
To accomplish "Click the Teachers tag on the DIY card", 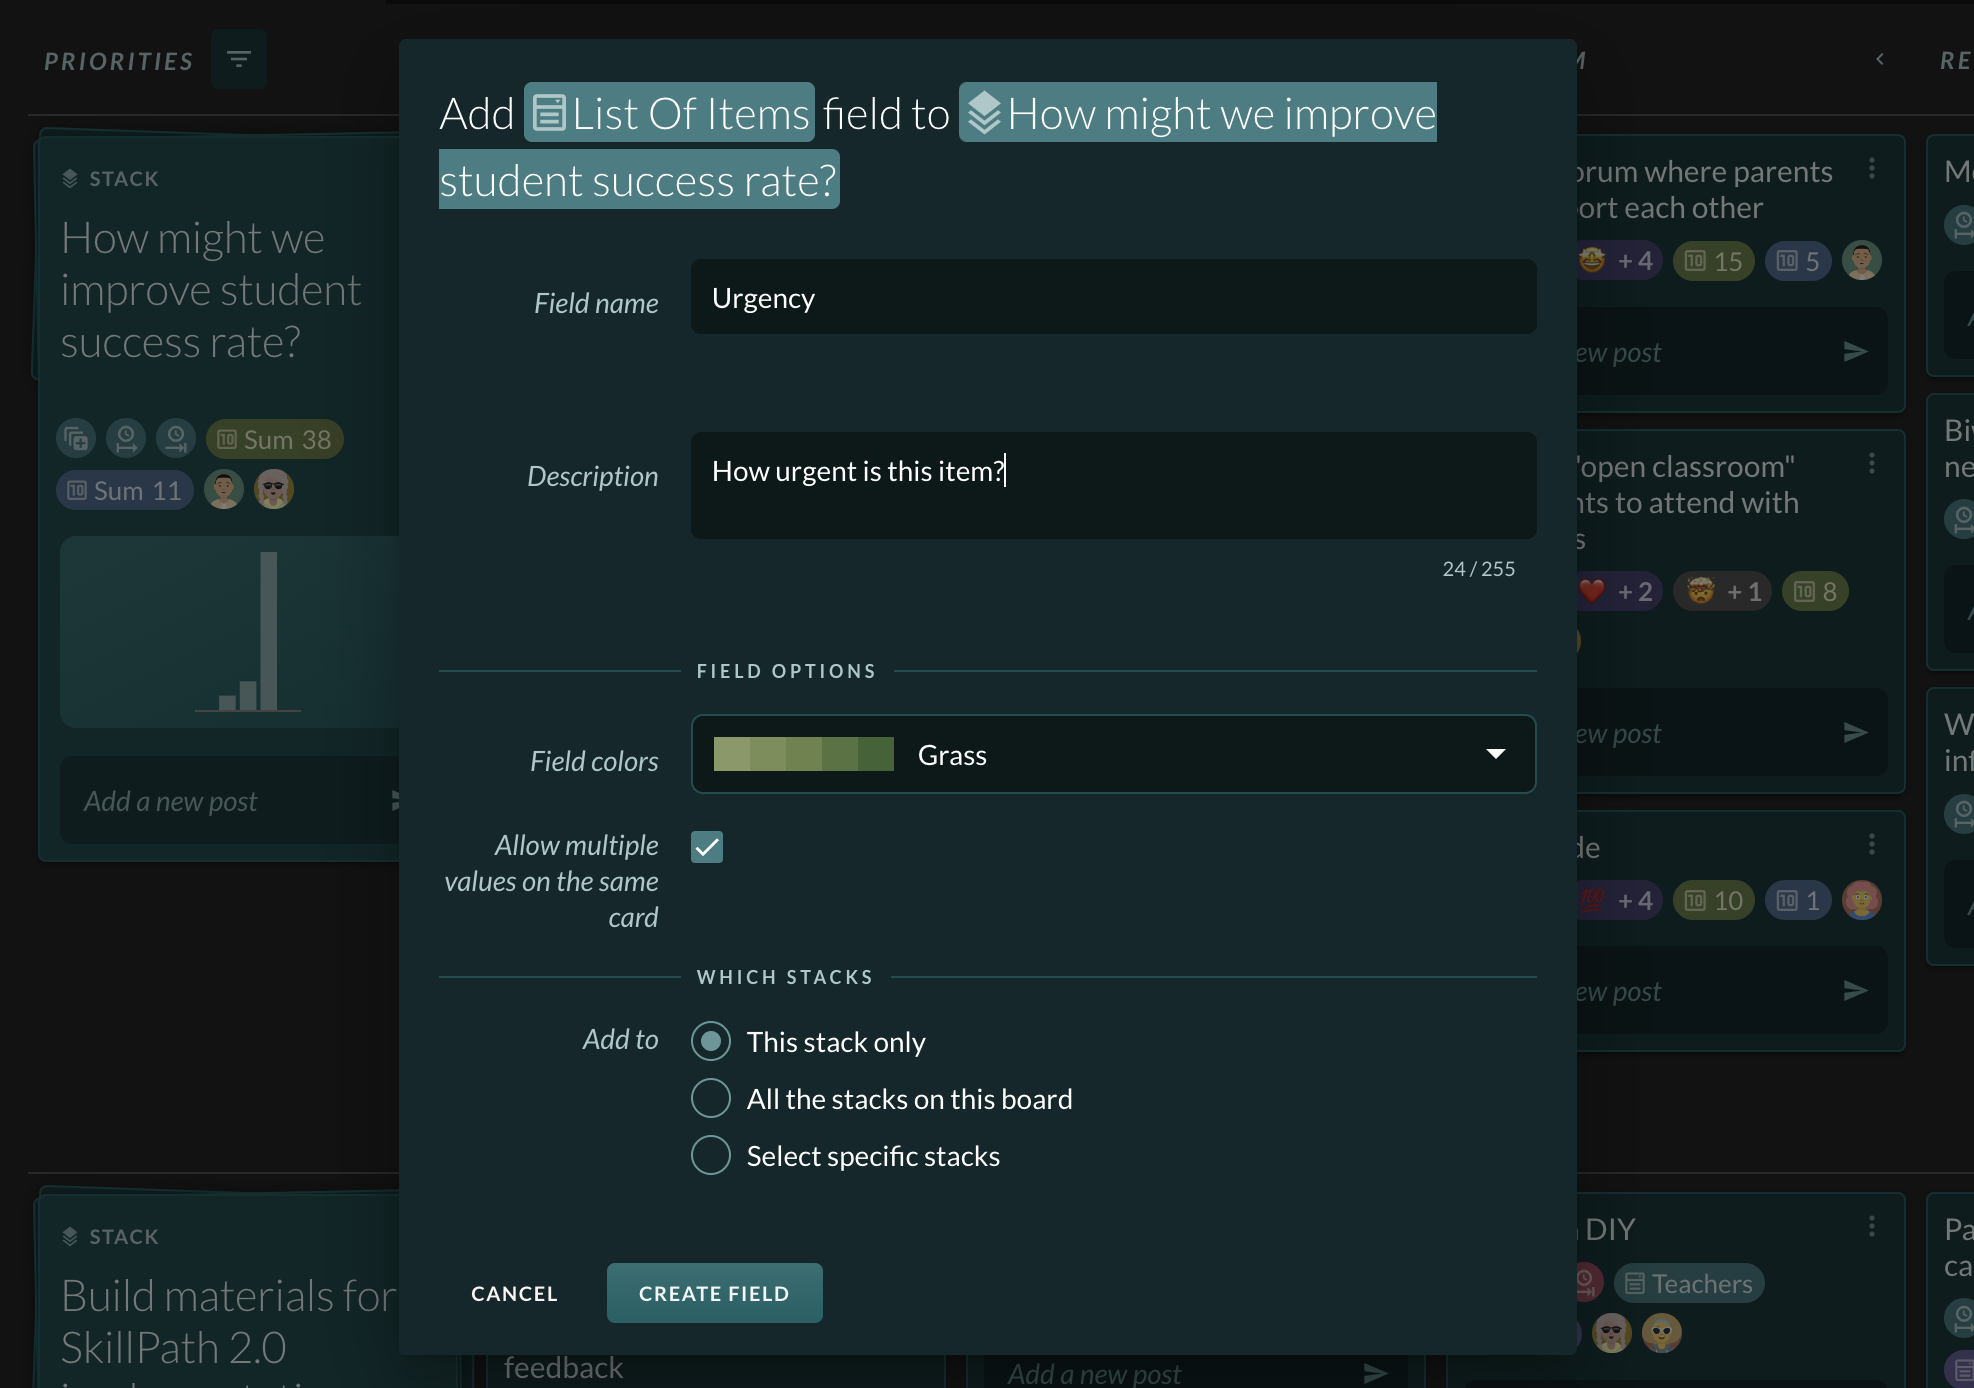I will [1689, 1283].
